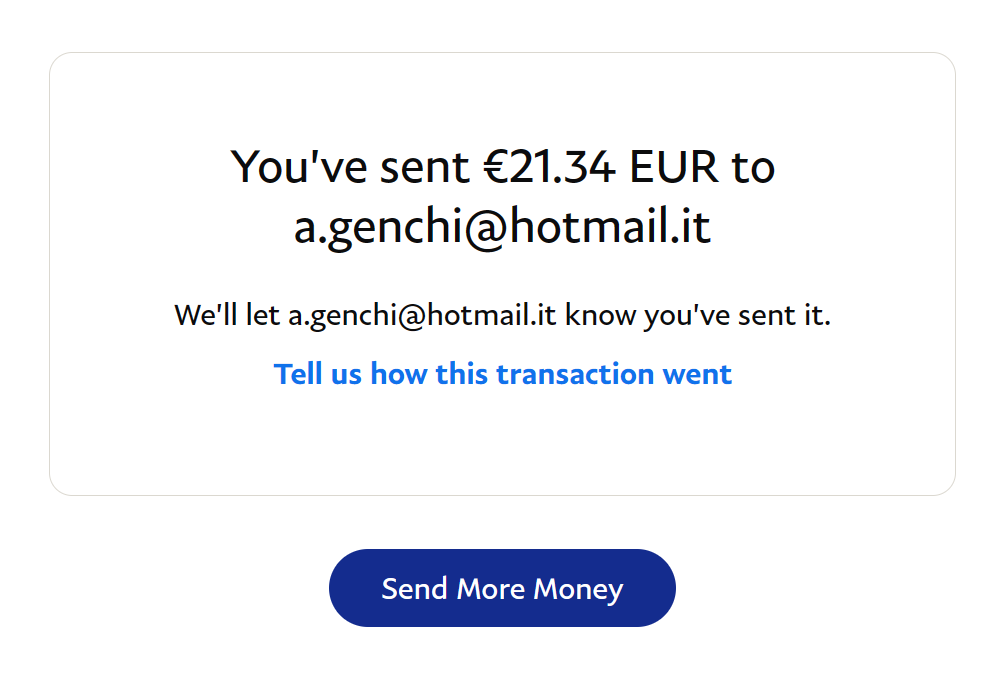
Task: Click the word 'went' at the link's end
Action: point(697,374)
